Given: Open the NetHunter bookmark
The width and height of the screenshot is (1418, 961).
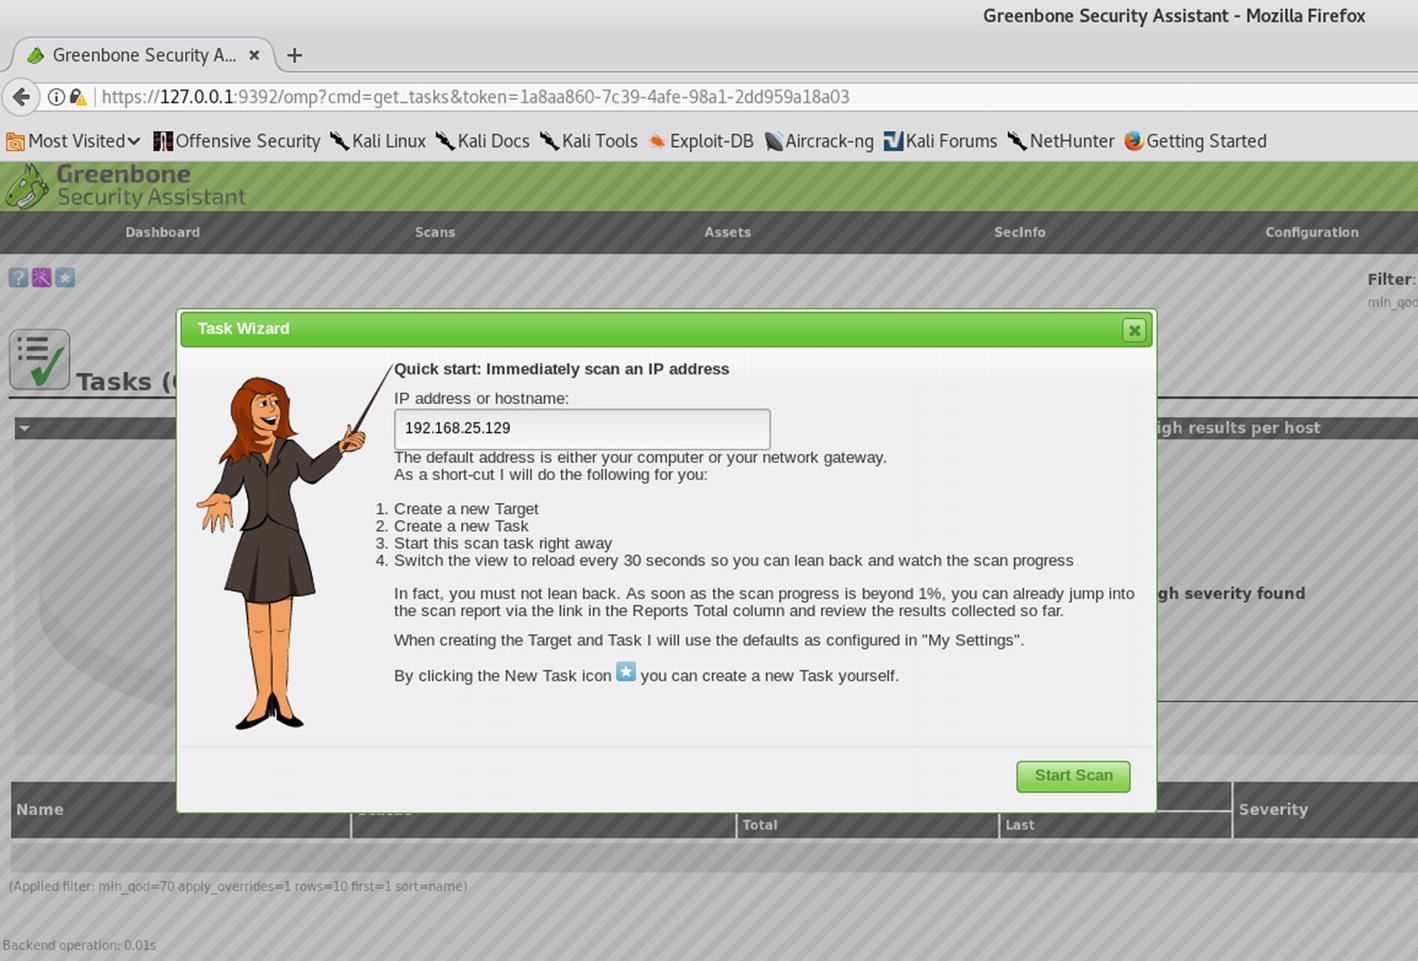Looking at the screenshot, I should pyautogui.click(x=1060, y=141).
